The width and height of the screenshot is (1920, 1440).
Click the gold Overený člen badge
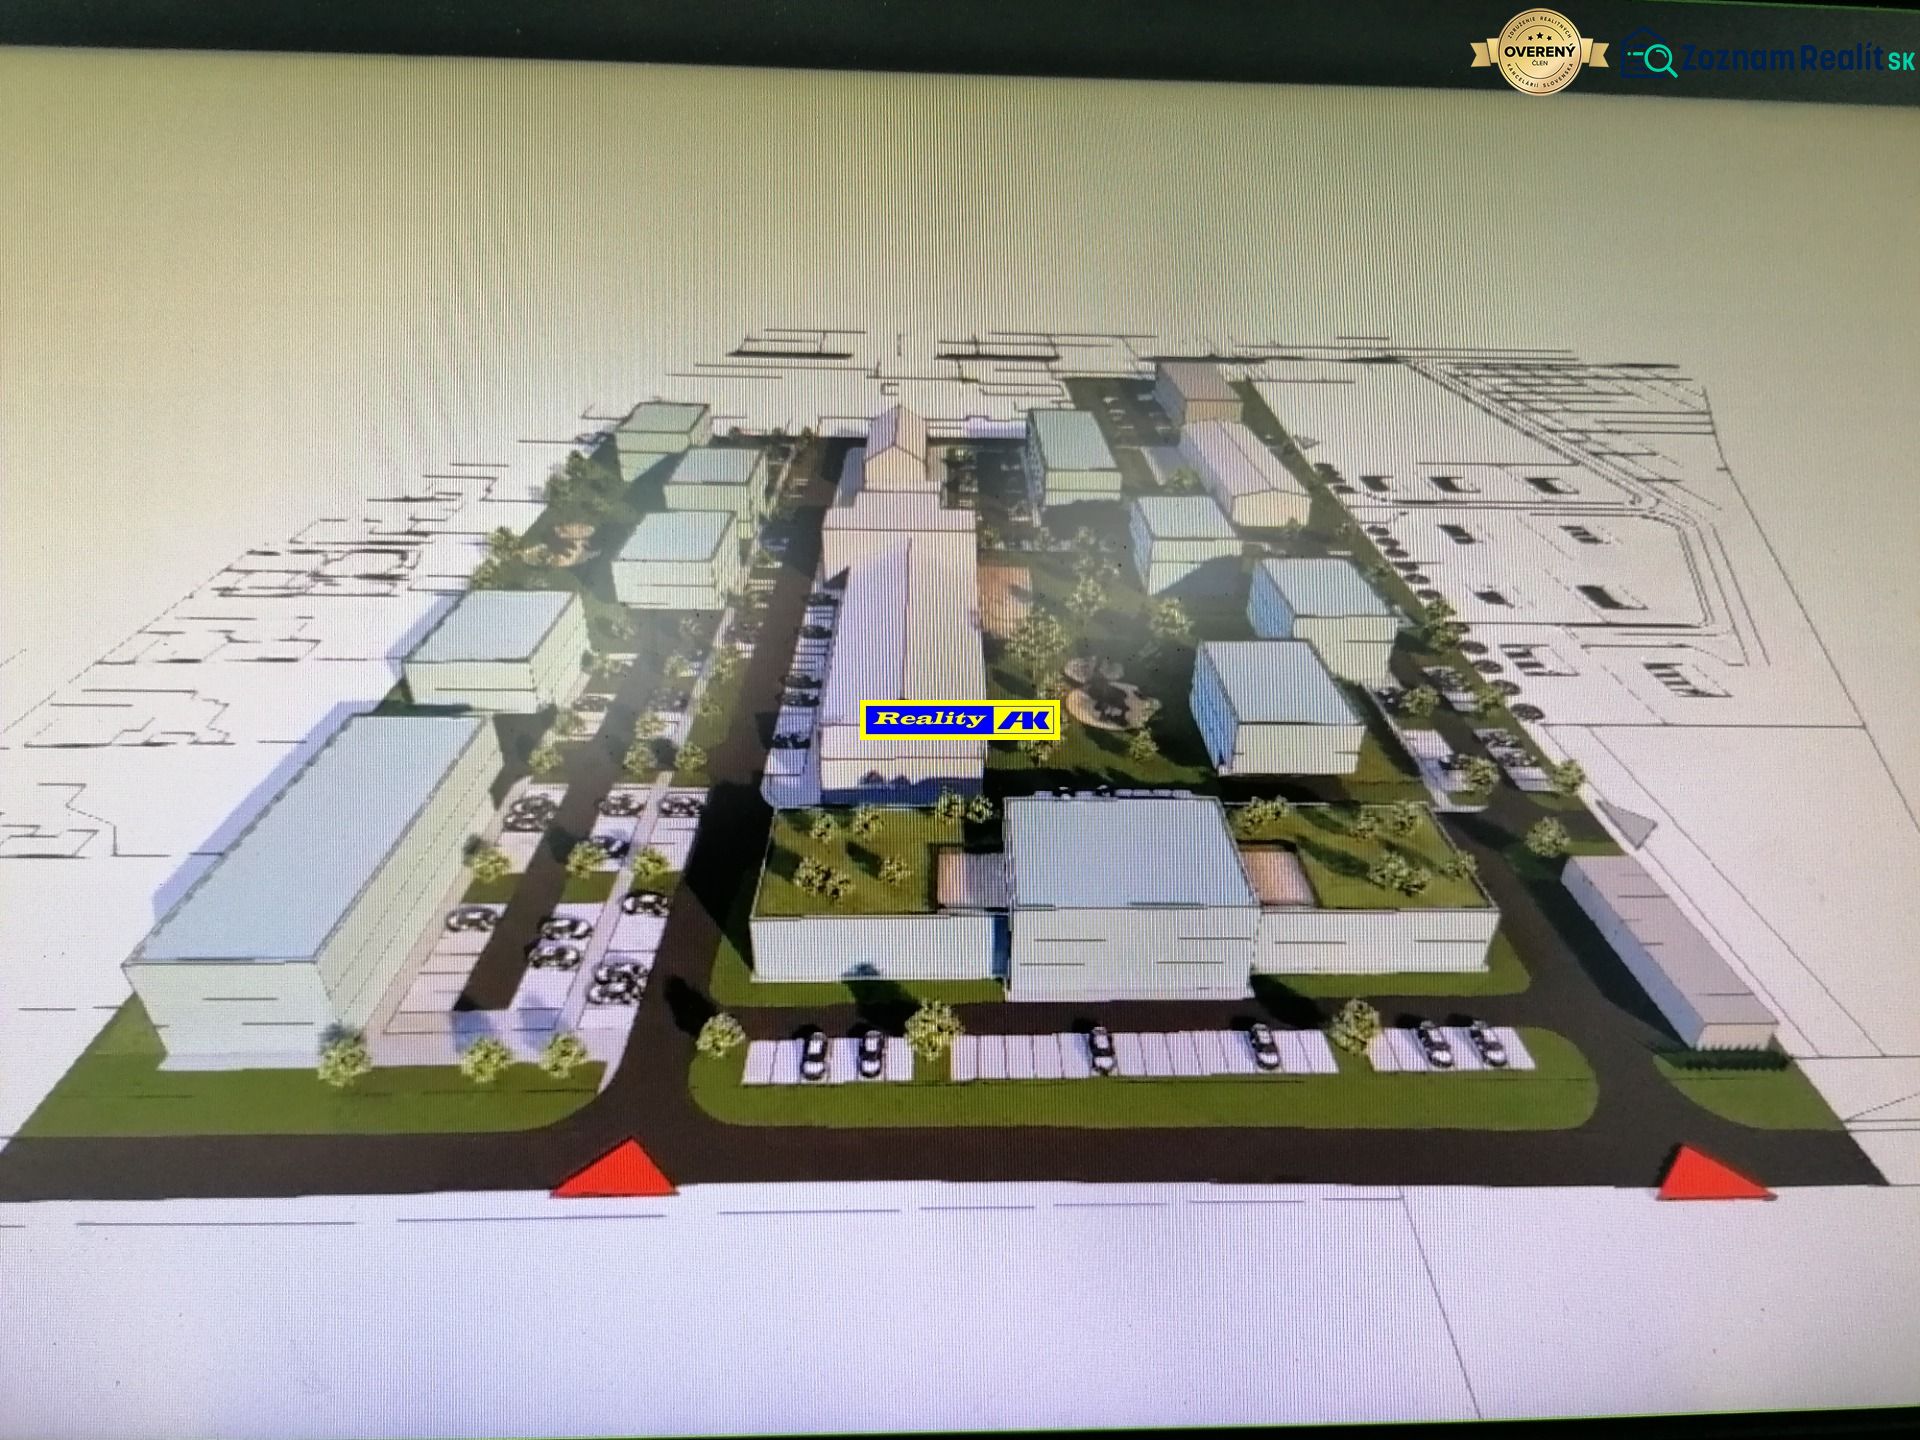[x=1541, y=51]
